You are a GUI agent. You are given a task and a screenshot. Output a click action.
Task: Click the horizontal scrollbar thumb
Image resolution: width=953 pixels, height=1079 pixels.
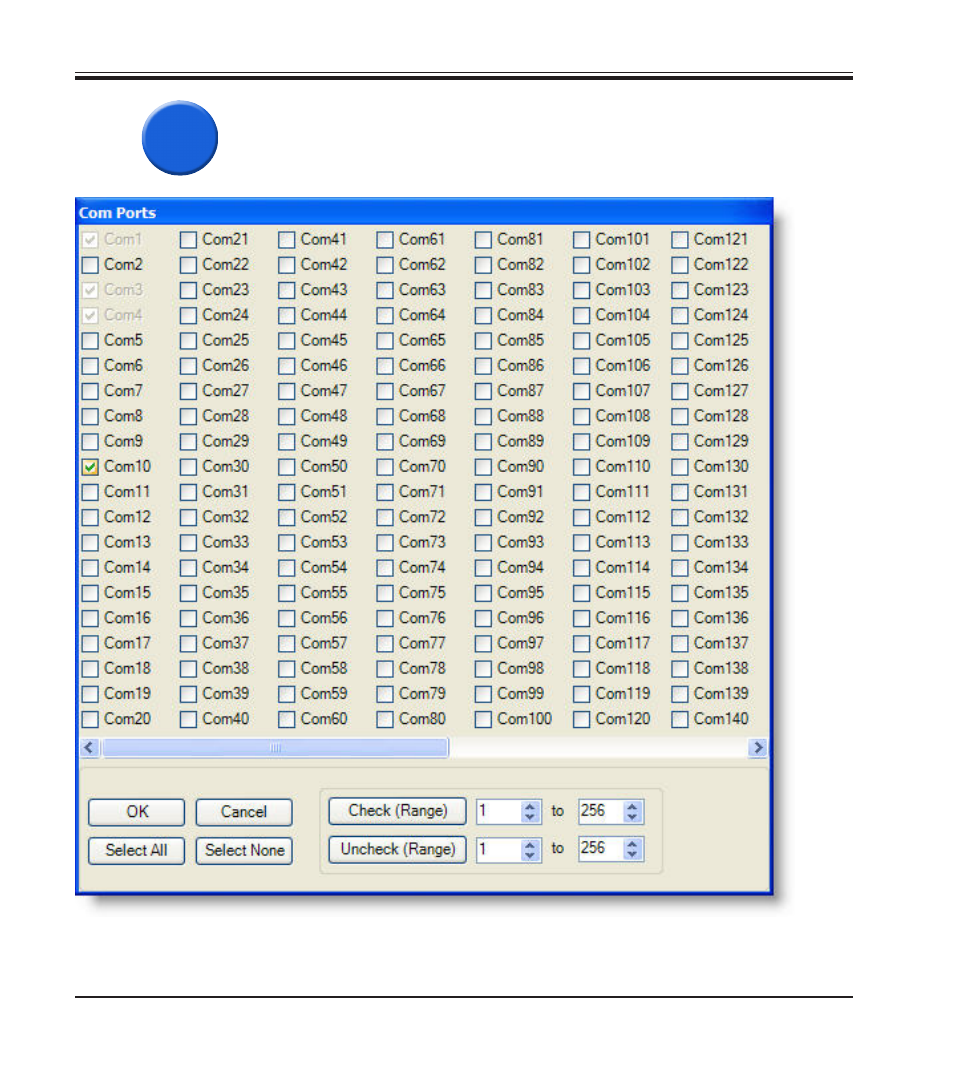coord(275,747)
